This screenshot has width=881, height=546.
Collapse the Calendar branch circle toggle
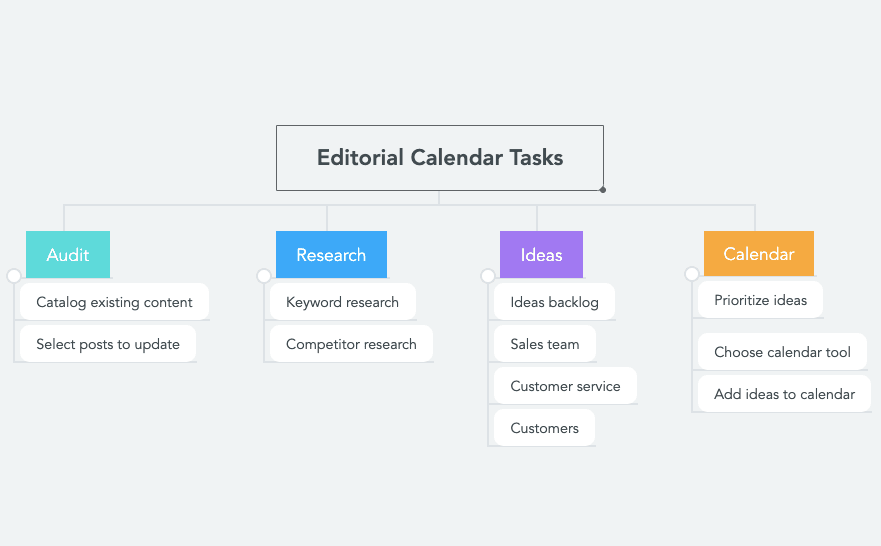(x=692, y=274)
